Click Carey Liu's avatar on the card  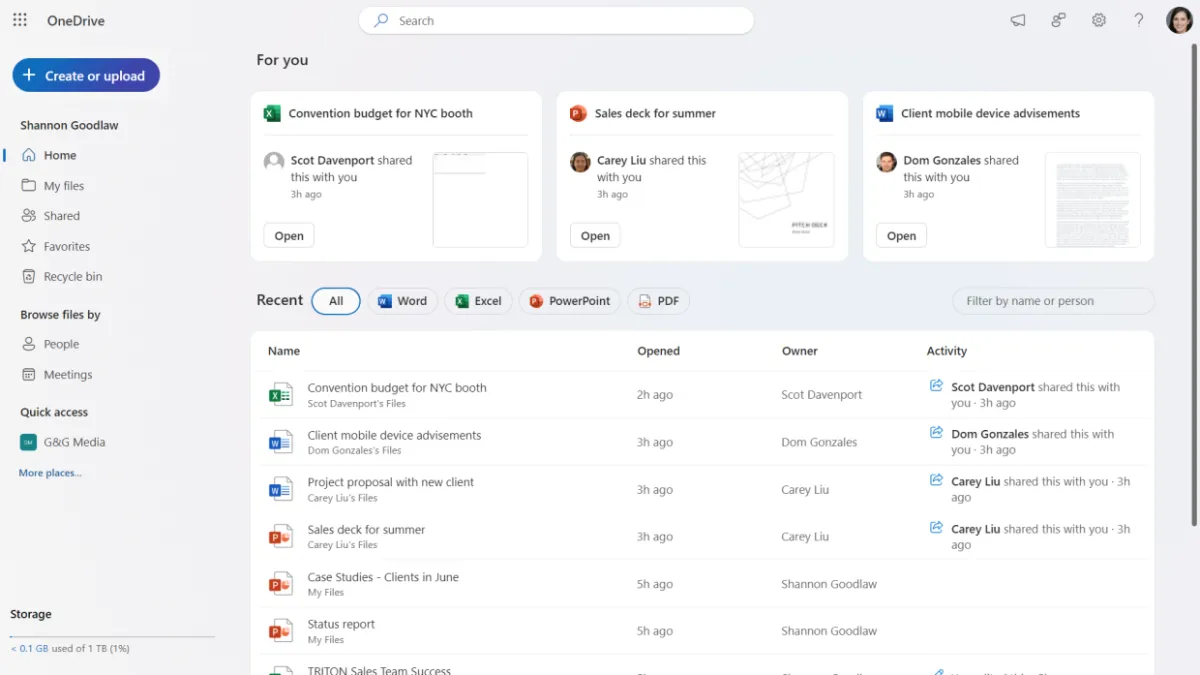[x=580, y=162]
